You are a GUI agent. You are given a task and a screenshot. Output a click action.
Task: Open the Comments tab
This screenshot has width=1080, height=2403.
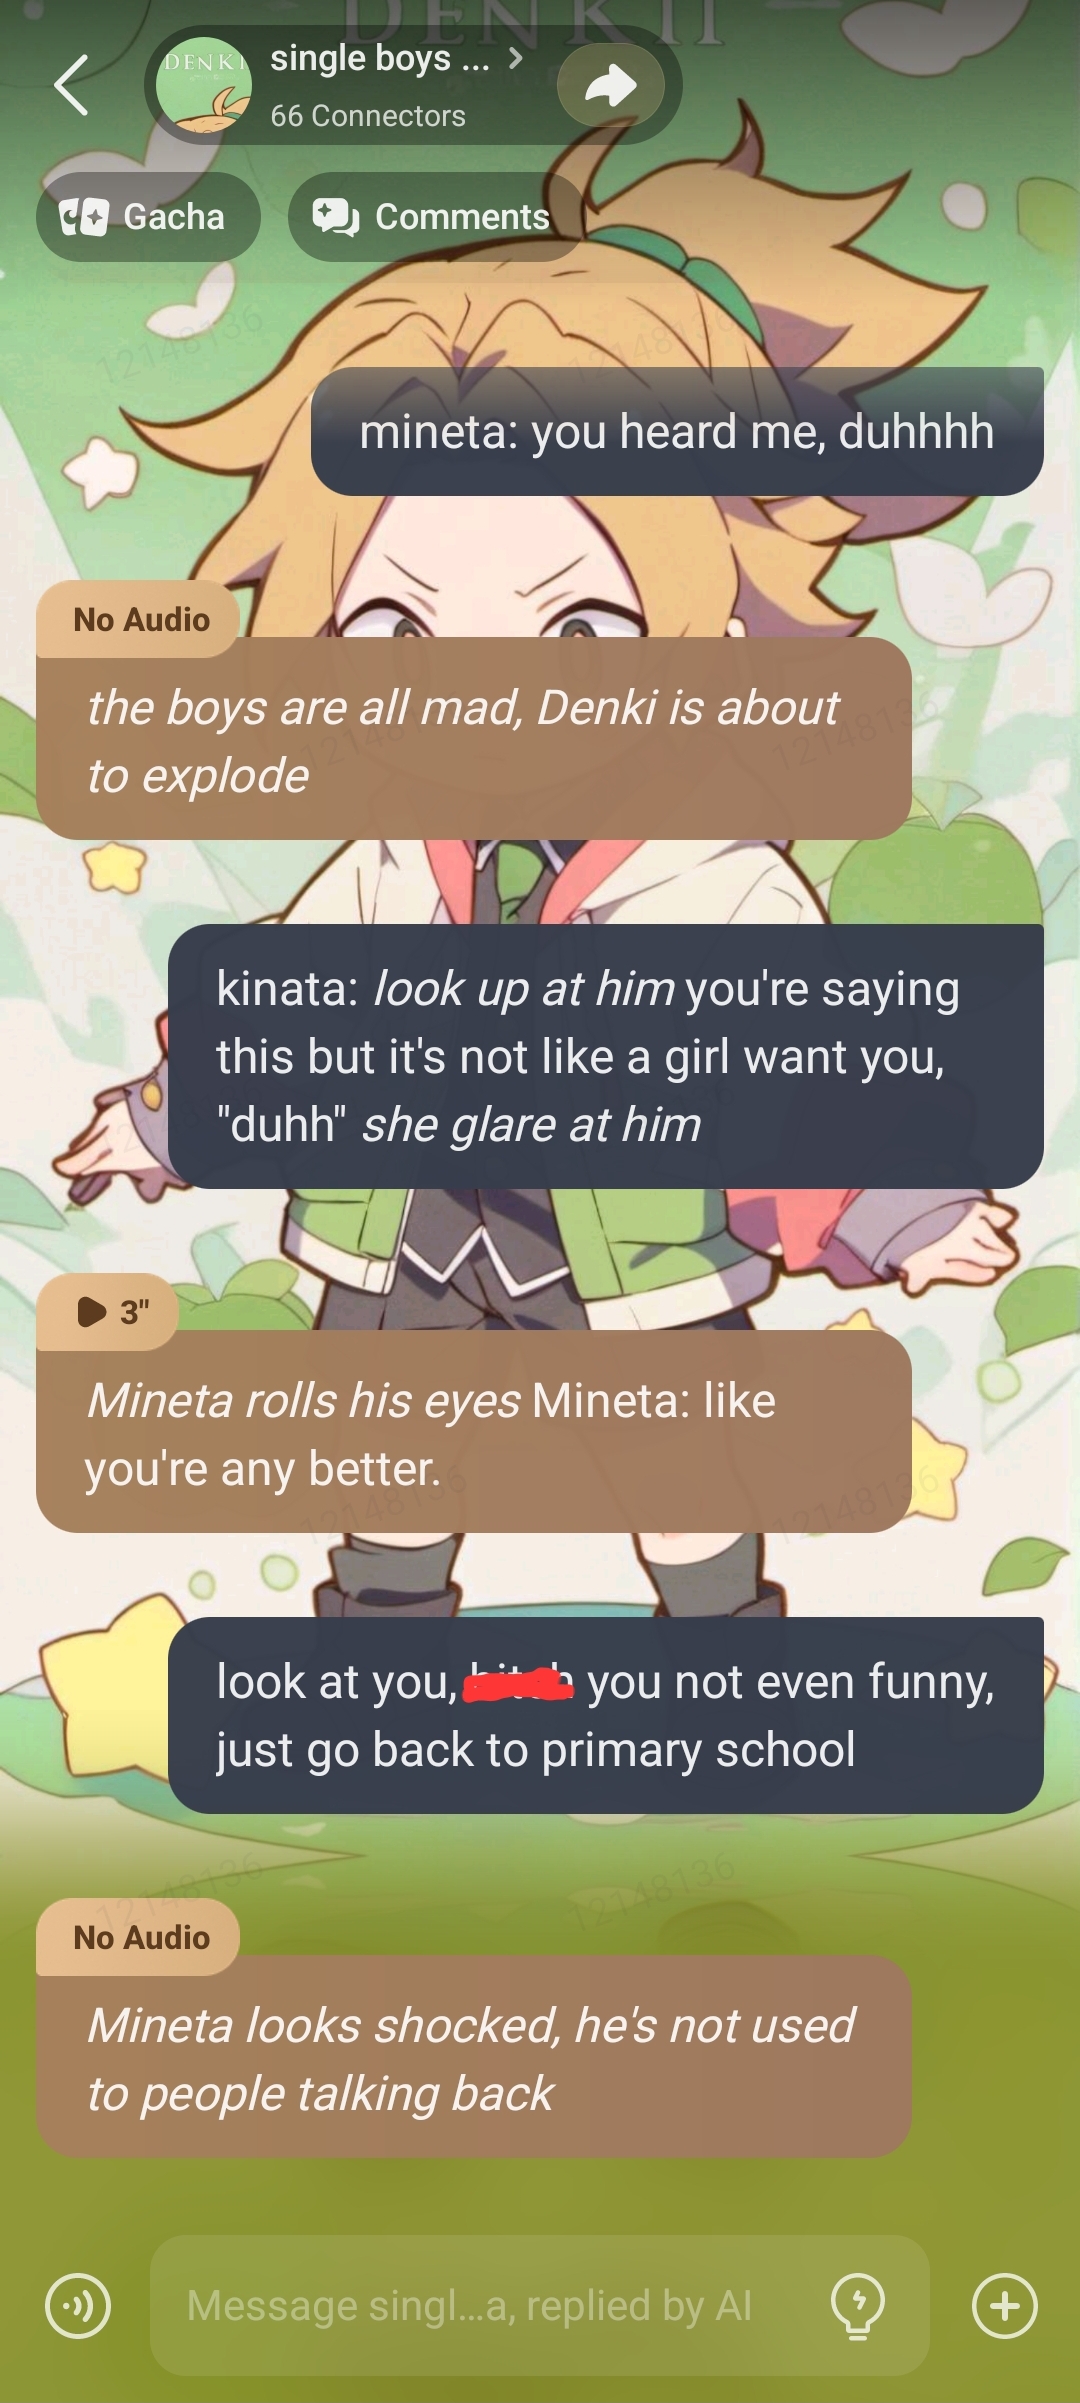point(436,217)
